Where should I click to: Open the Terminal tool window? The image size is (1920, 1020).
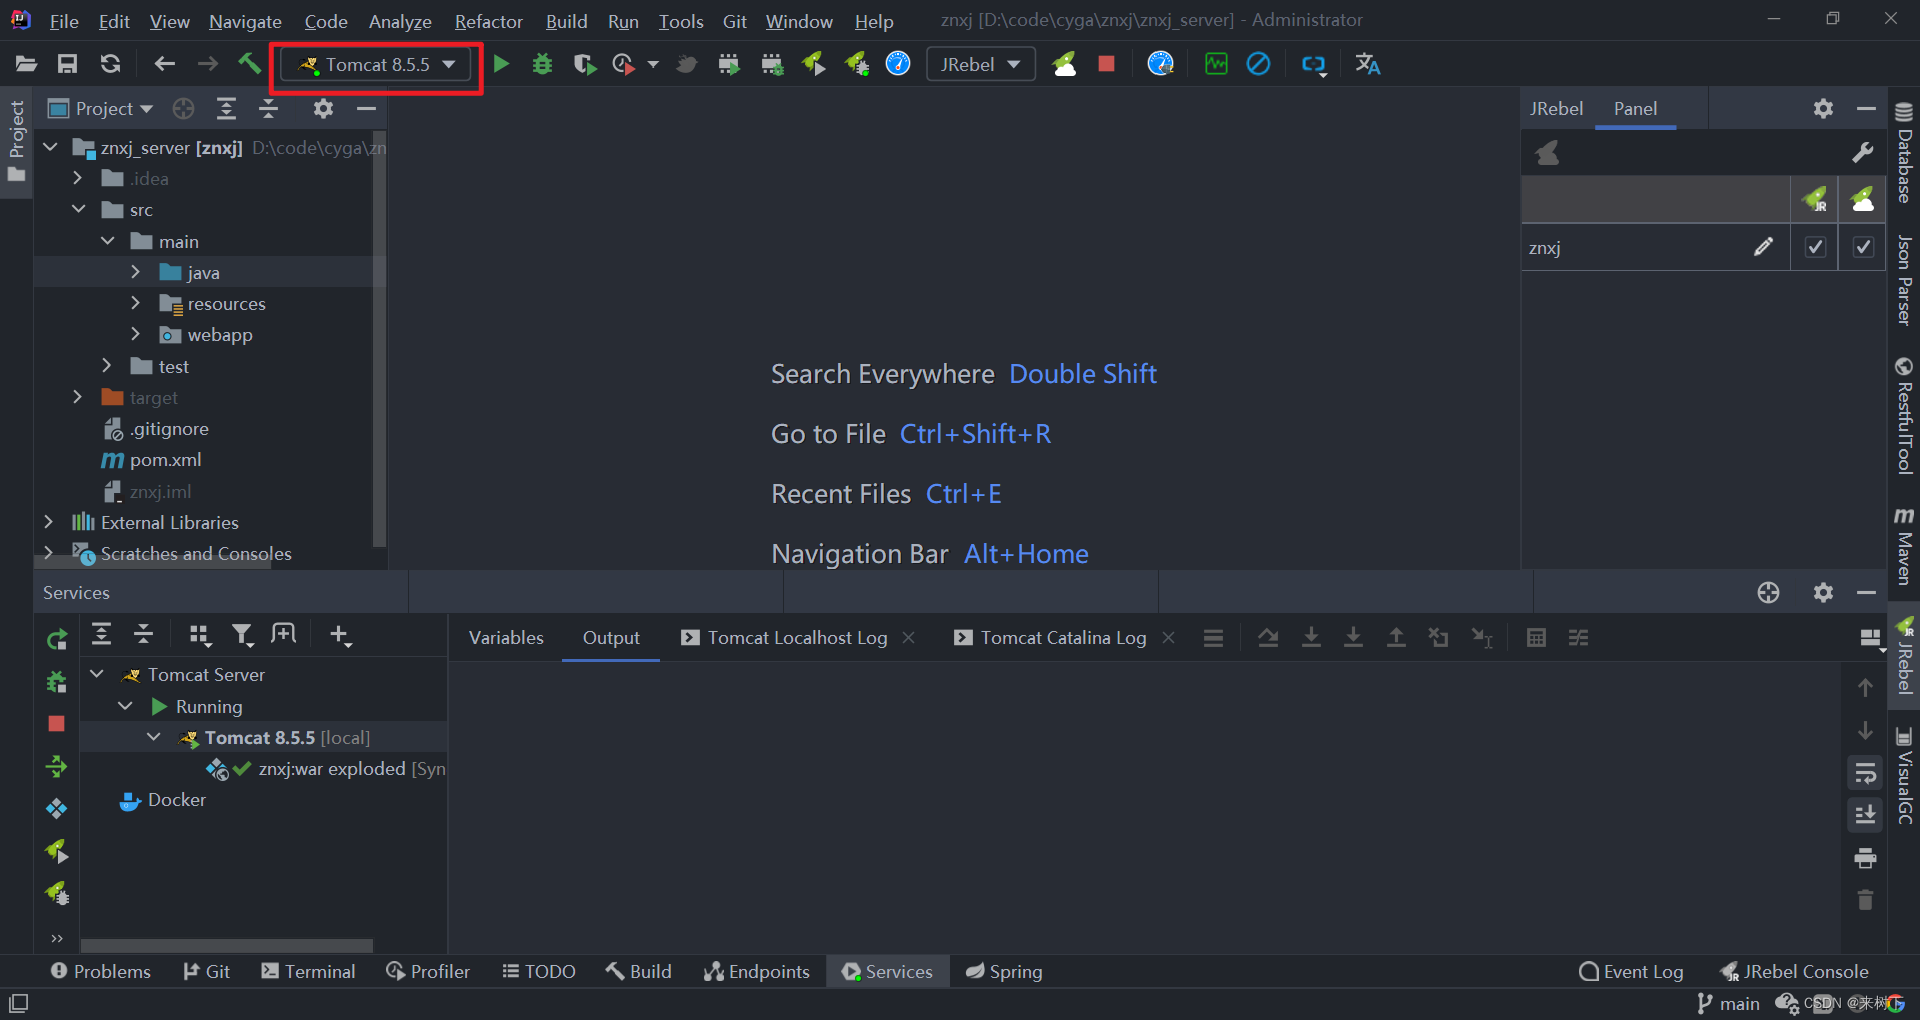pos(308,971)
